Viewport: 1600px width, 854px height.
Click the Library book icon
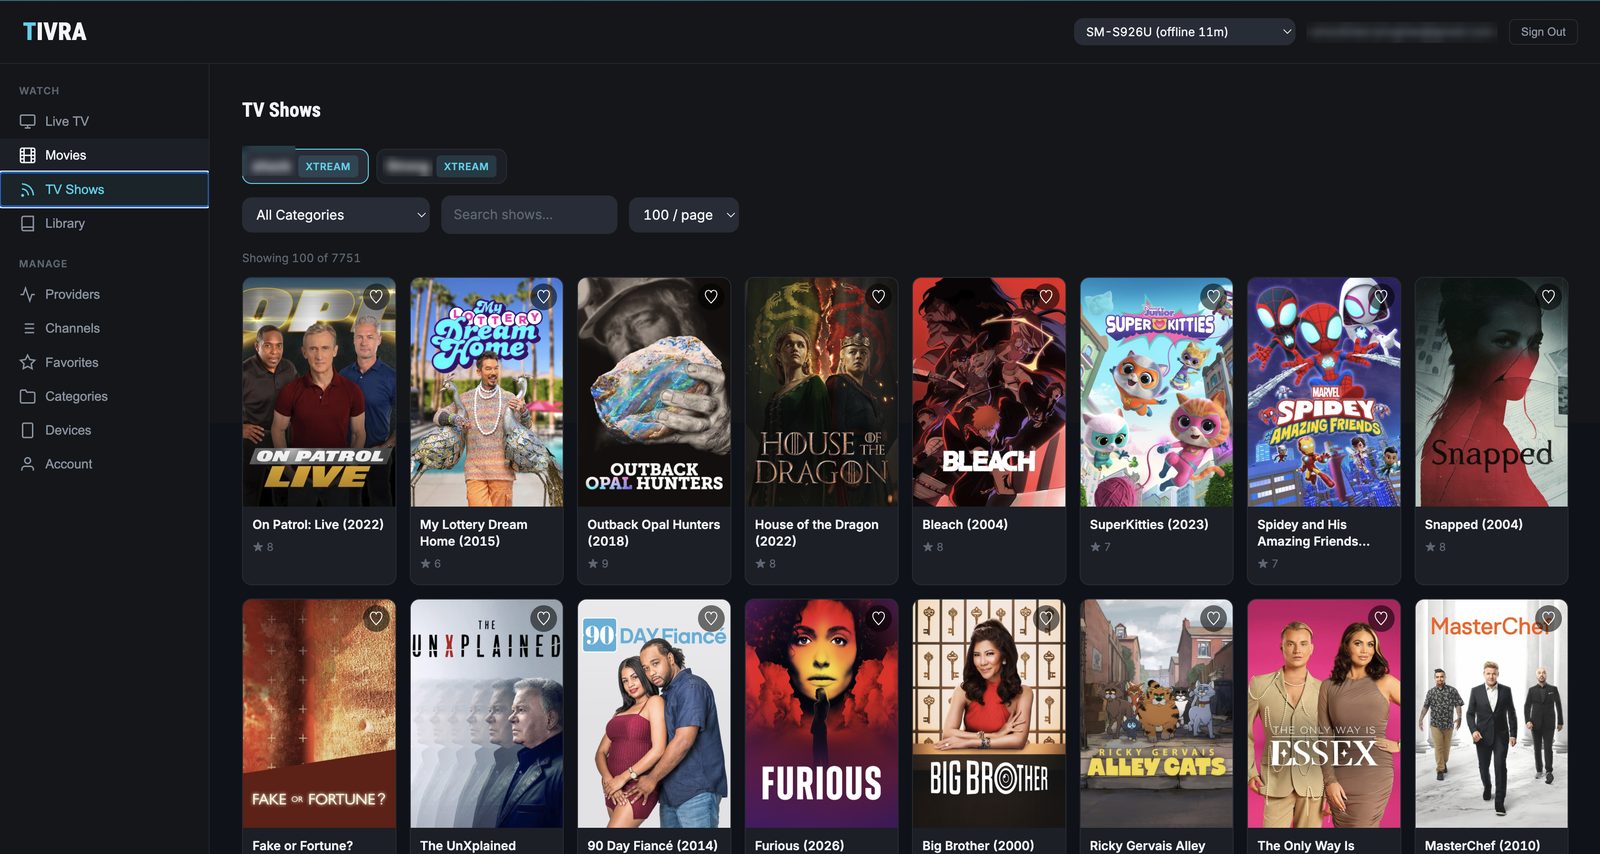tap(28, 223)
